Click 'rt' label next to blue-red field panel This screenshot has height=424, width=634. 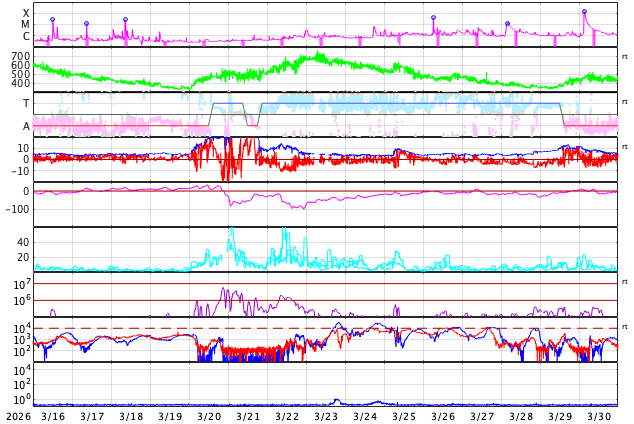pos(624,146)
